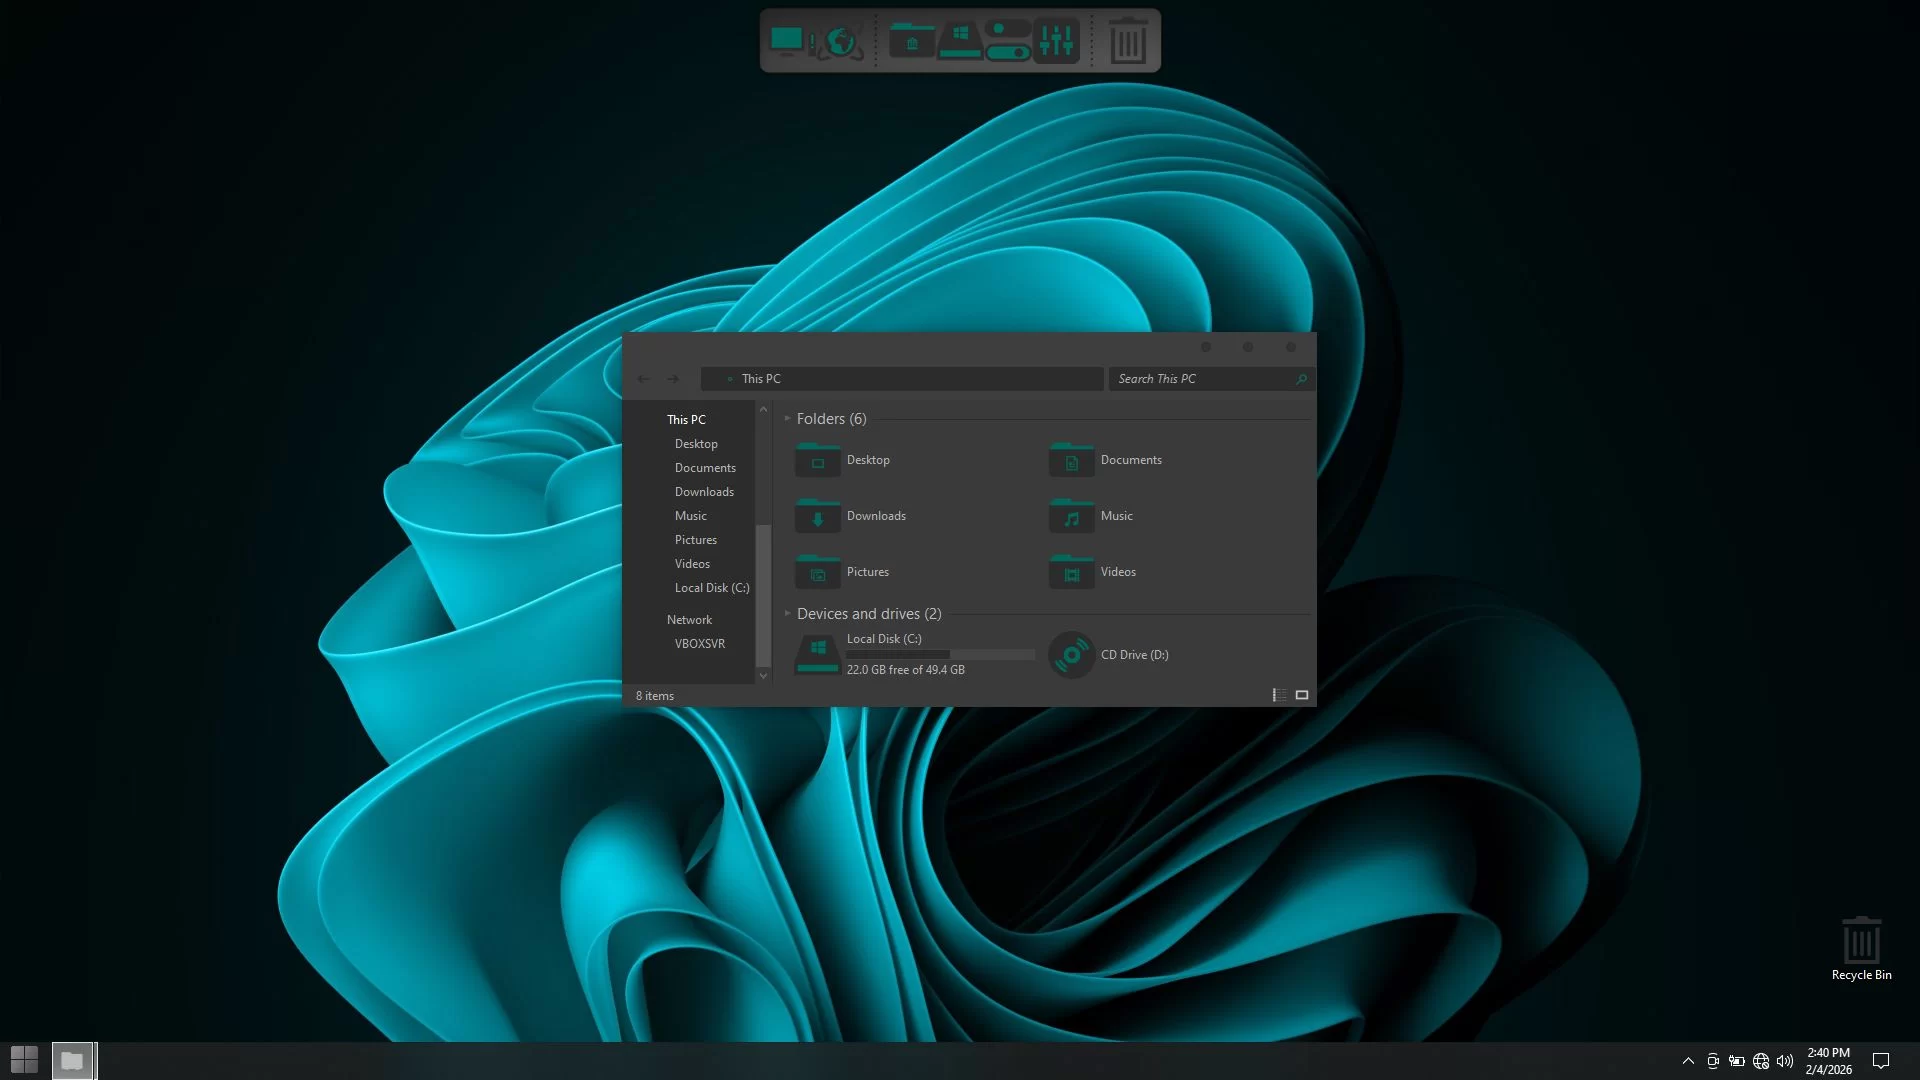This screenshot has height=1080, width=1920.
Task: Open the toggle switches settings dock icon
Action: (1007, 41)
